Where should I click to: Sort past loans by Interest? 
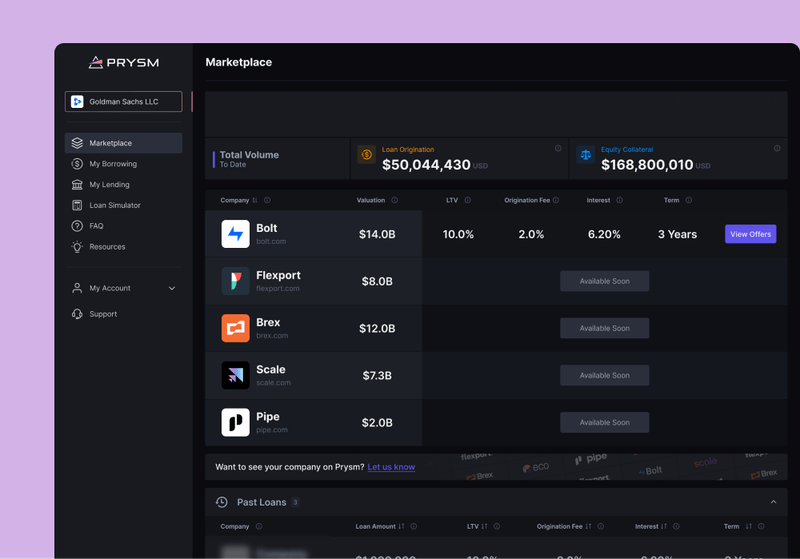(664, 526)
